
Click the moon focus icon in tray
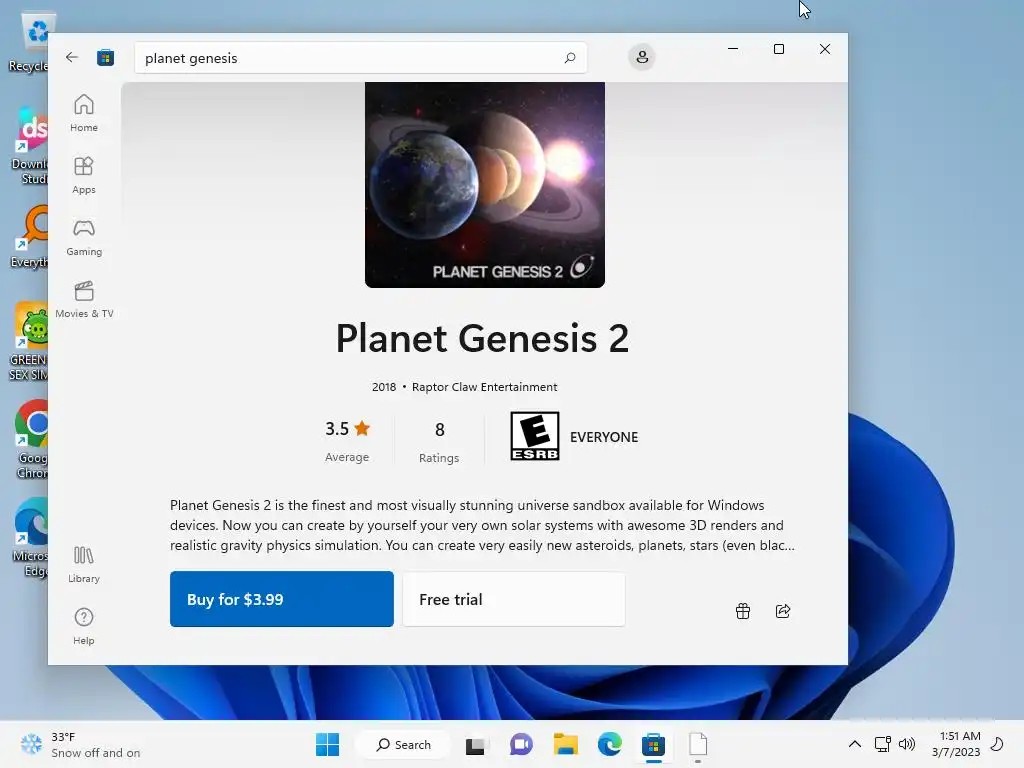tap(997, 744)
